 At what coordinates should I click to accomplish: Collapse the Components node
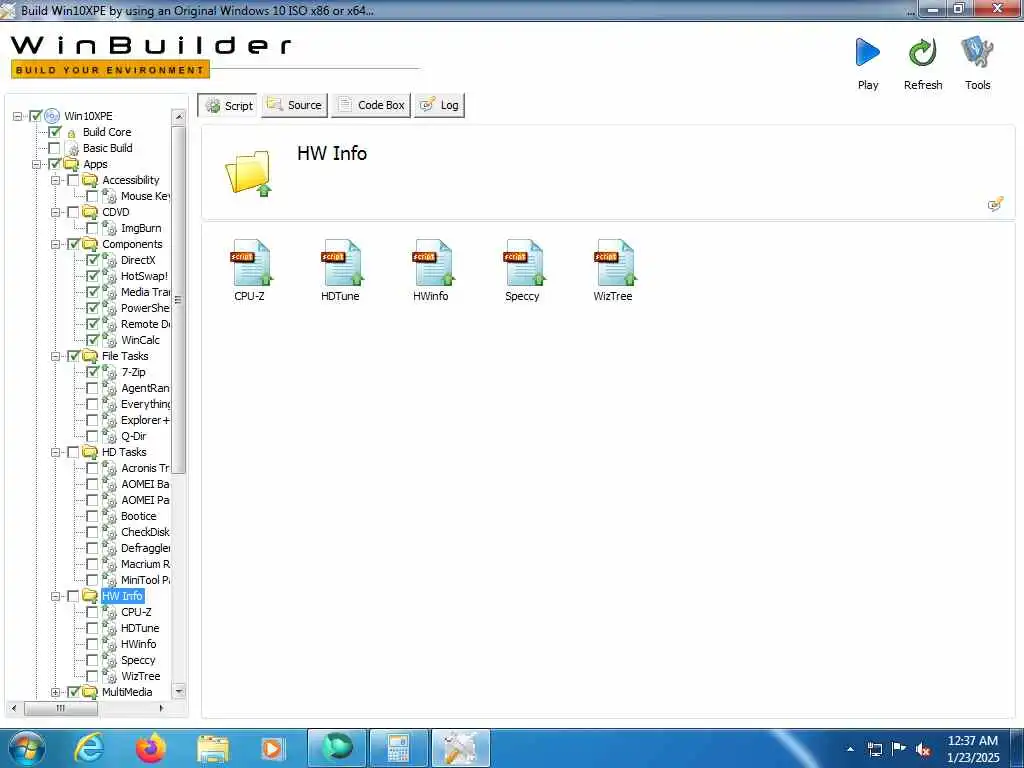pos(56,244)
